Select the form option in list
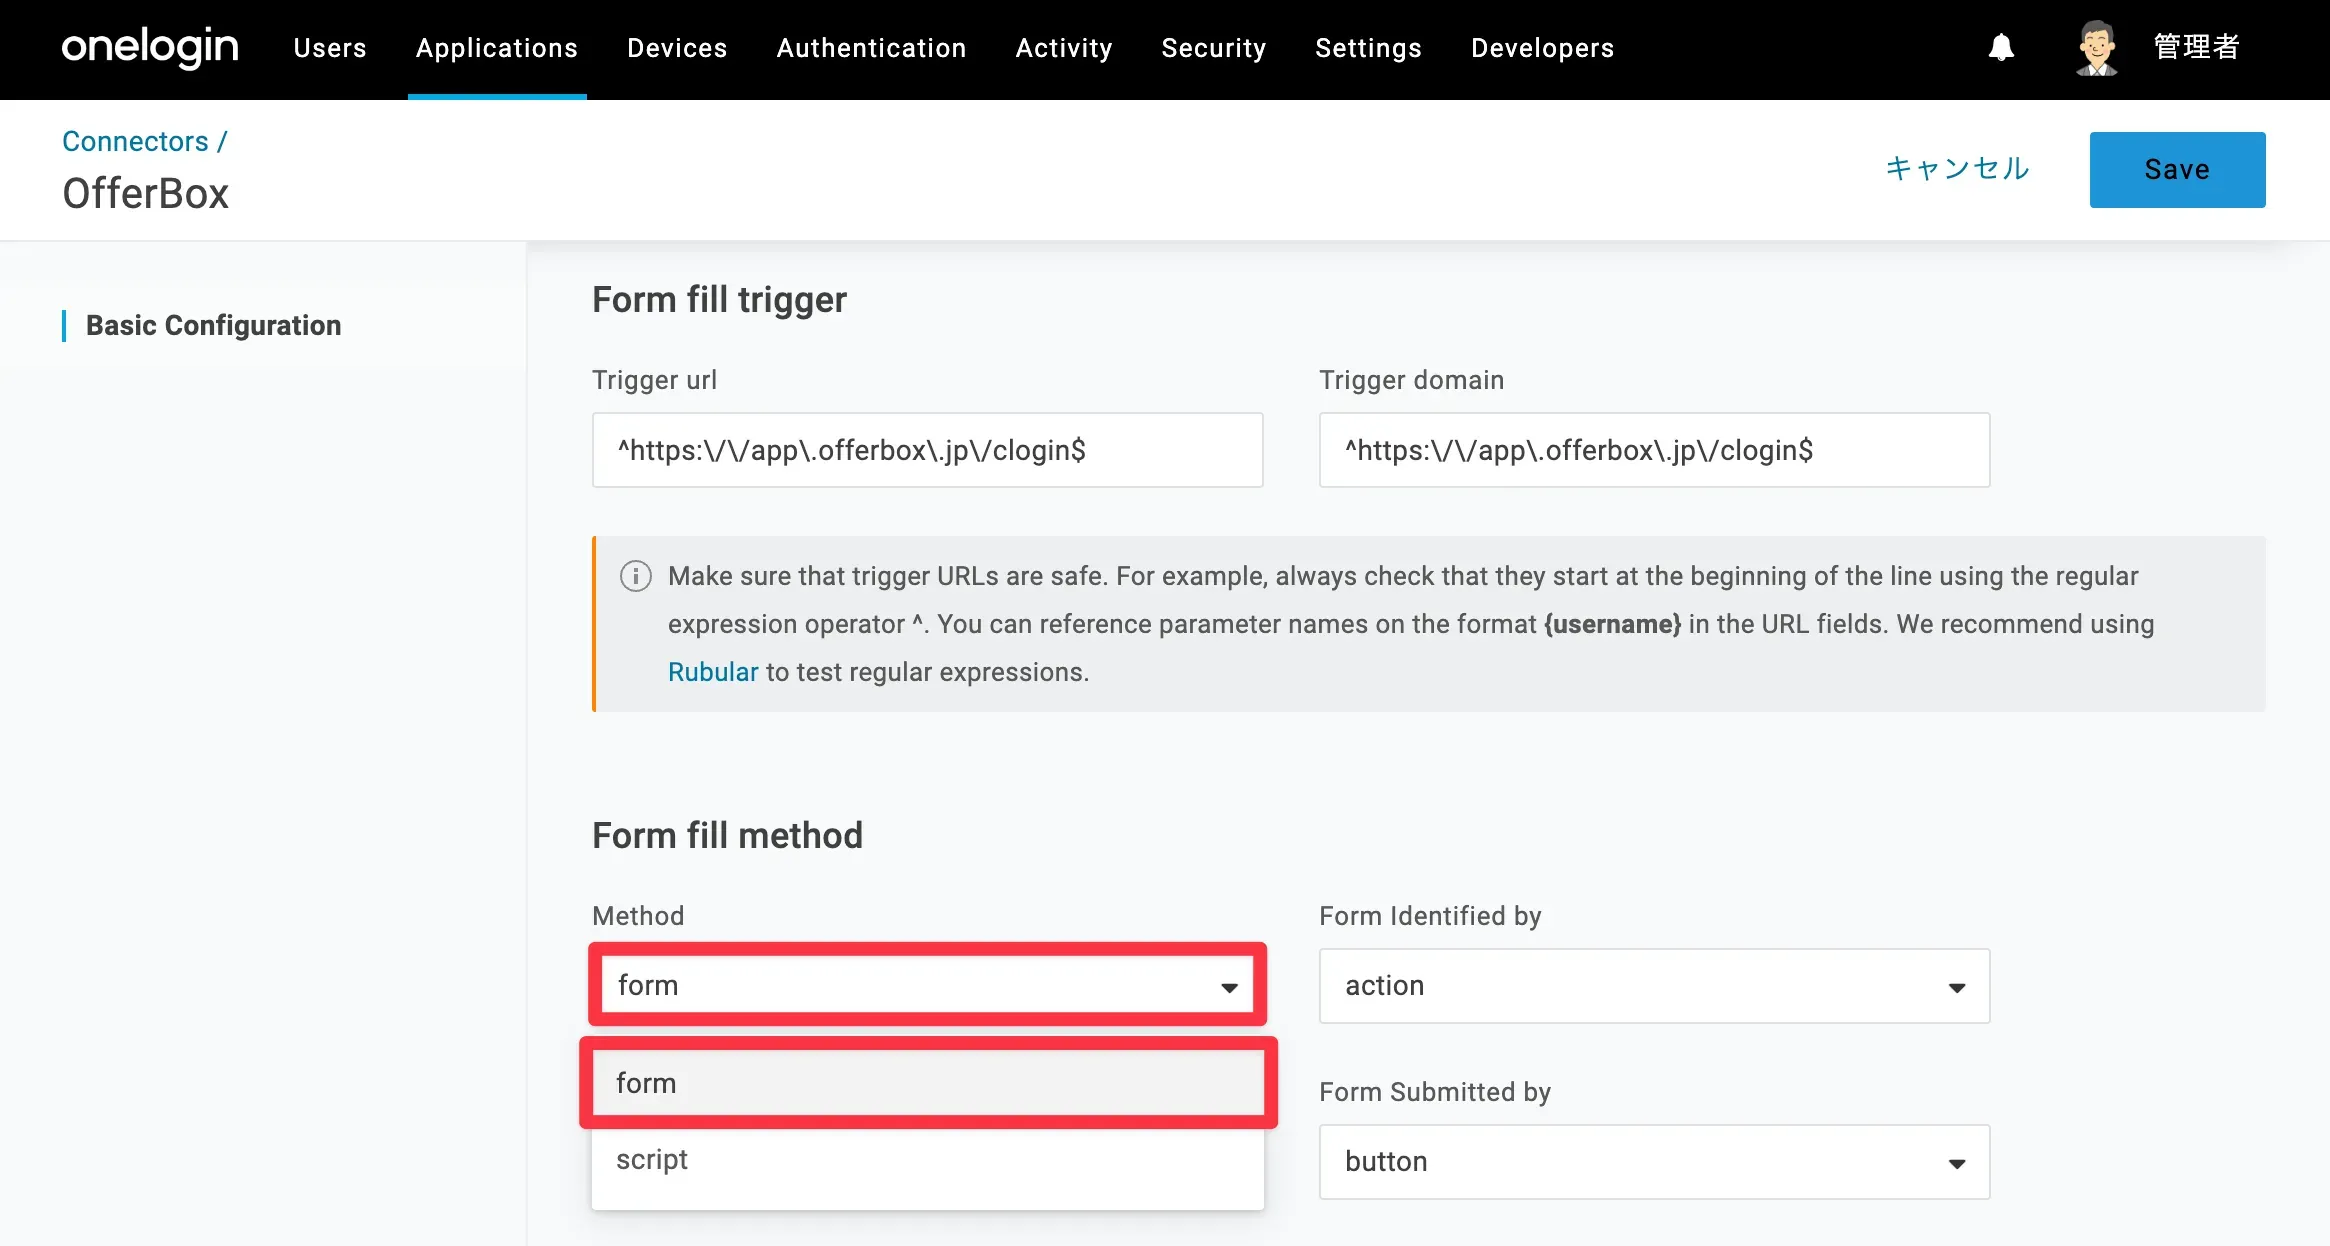Screen dimensions: 2330x1246 [x=927, y=1084]
